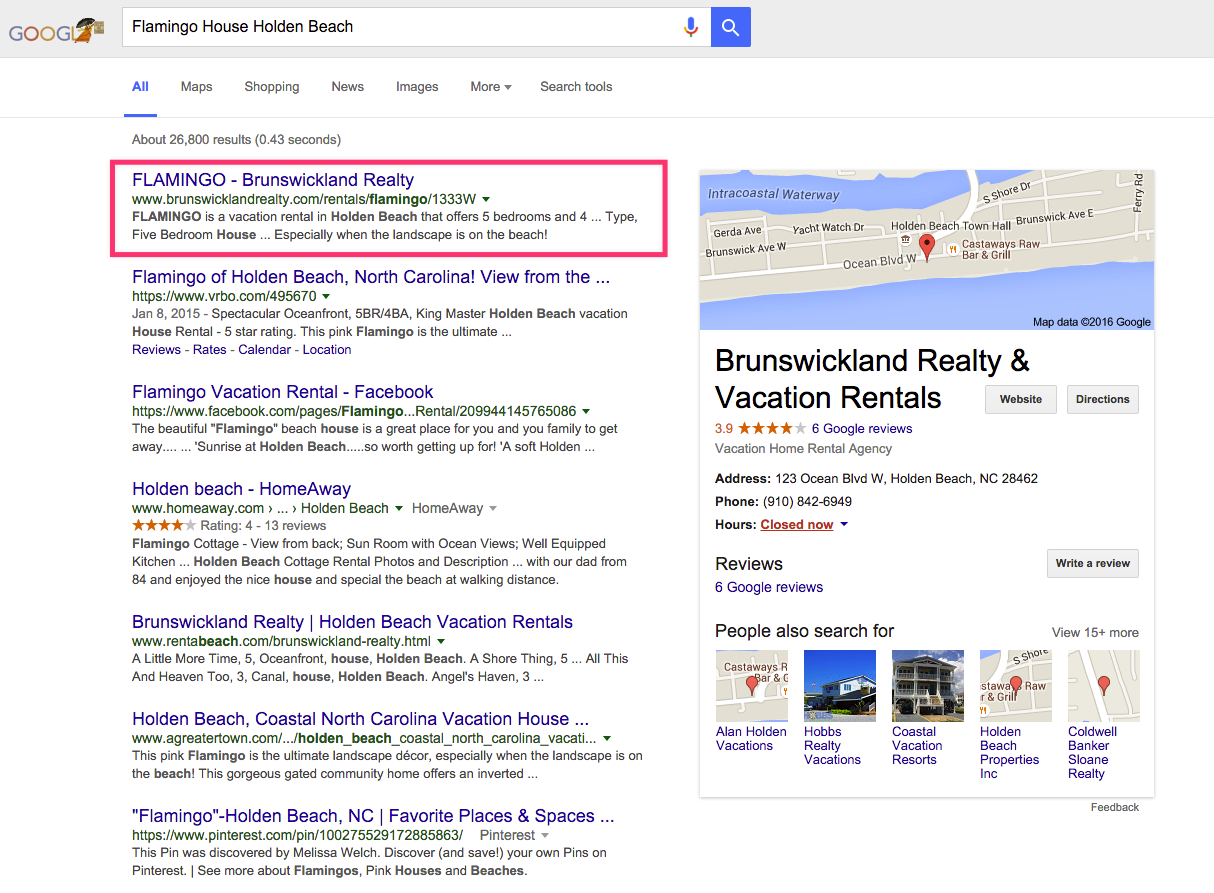Expand gray arrow next to HomeAway label
The width and height of the screenshot is (1214, 893).
[492, 508]
